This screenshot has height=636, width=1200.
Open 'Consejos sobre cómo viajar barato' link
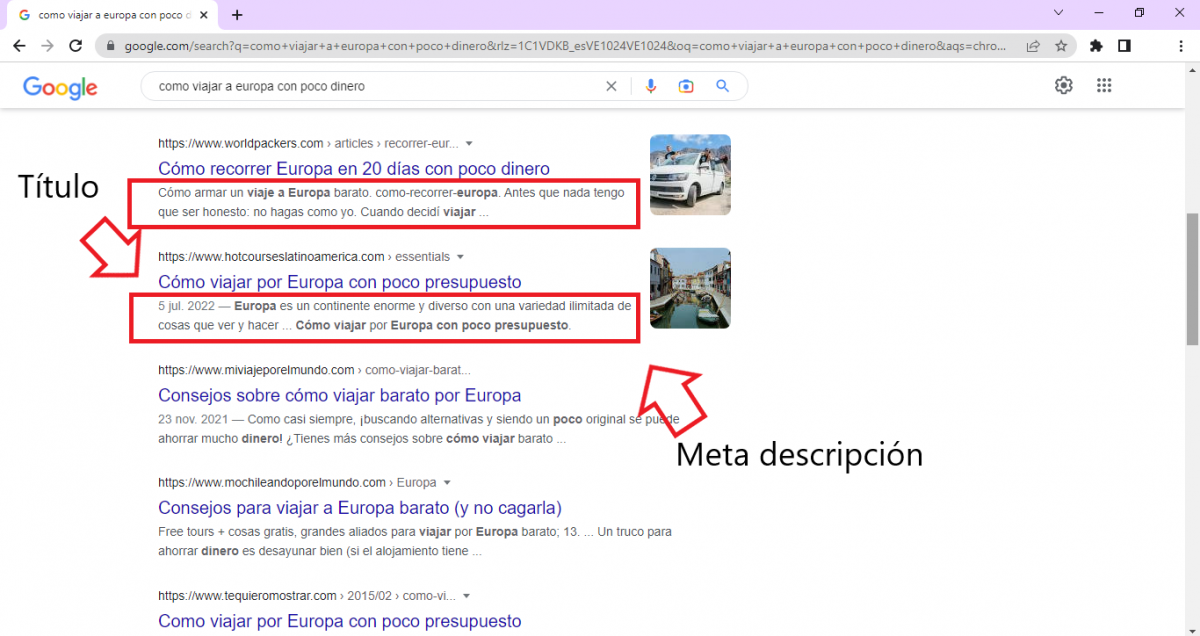tap(339, 395)
